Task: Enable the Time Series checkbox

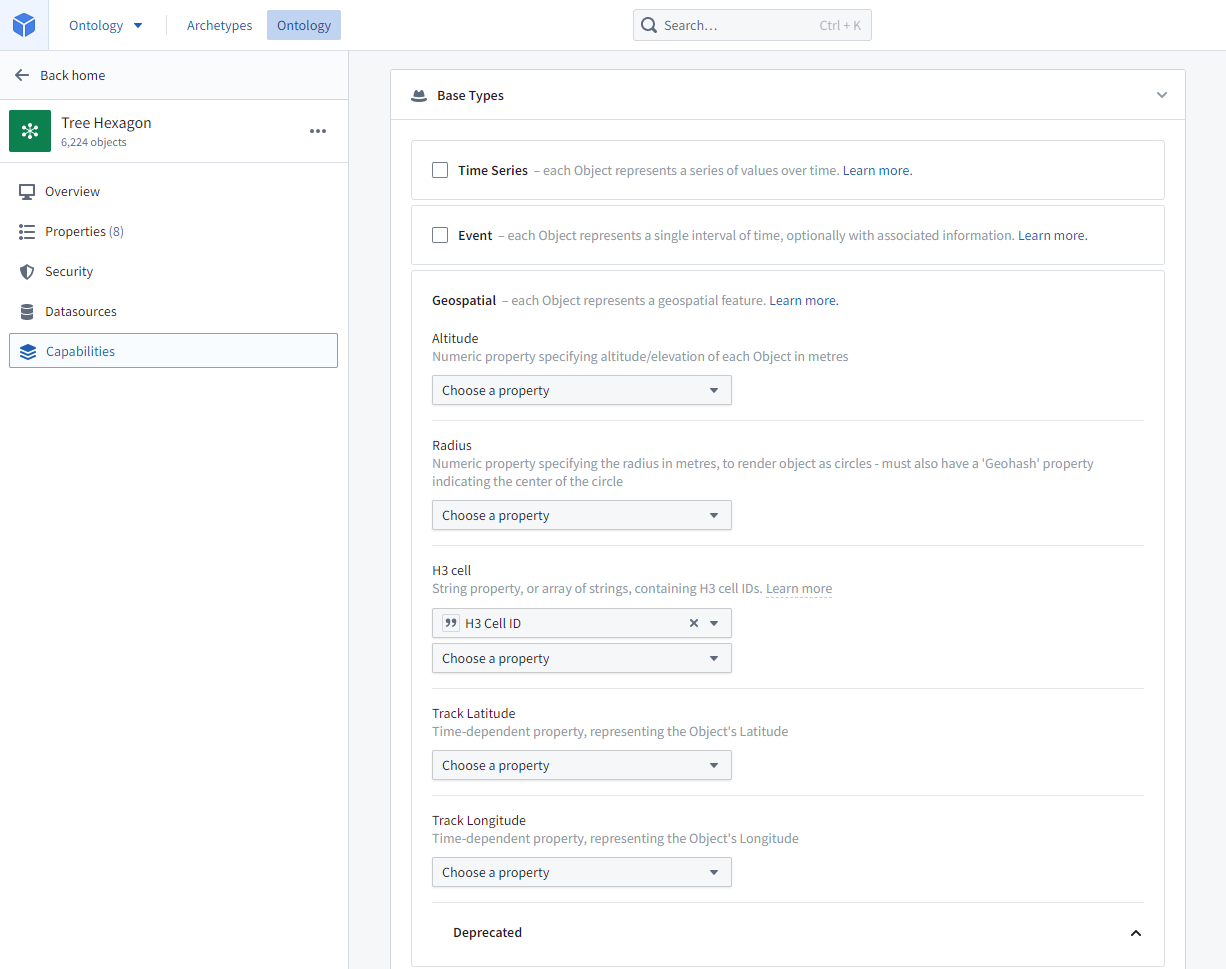Action: click(x=440, y=170)
